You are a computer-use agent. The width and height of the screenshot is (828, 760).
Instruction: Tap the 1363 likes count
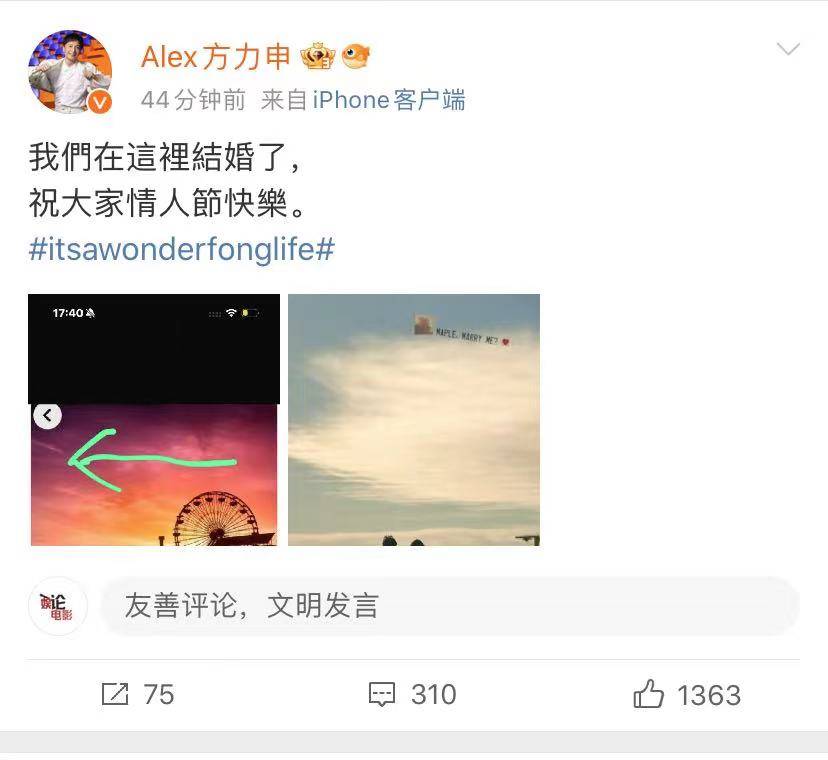pyautogui.click(x=709, y=695)
